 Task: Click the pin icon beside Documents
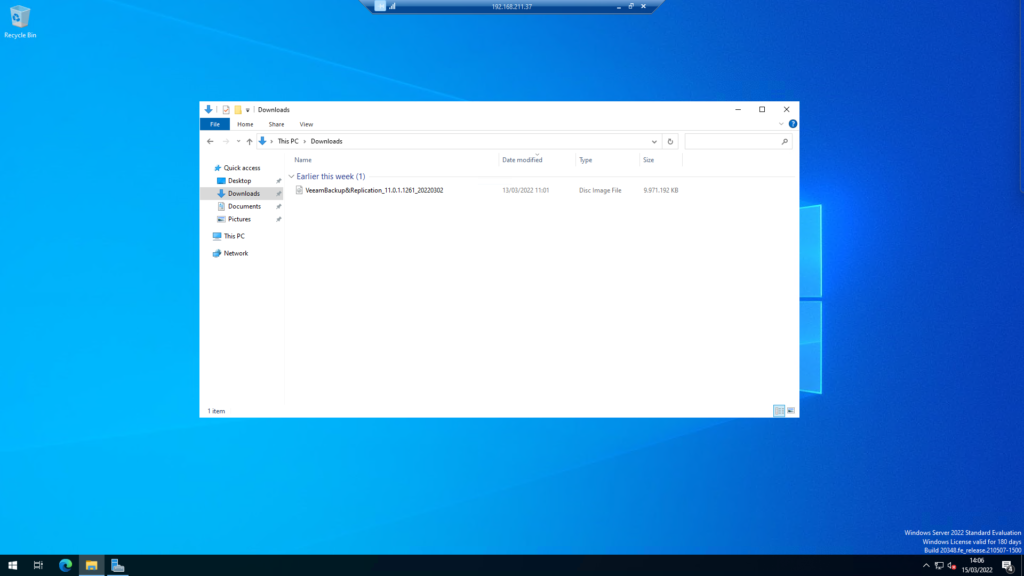click(x=279, y=206)
